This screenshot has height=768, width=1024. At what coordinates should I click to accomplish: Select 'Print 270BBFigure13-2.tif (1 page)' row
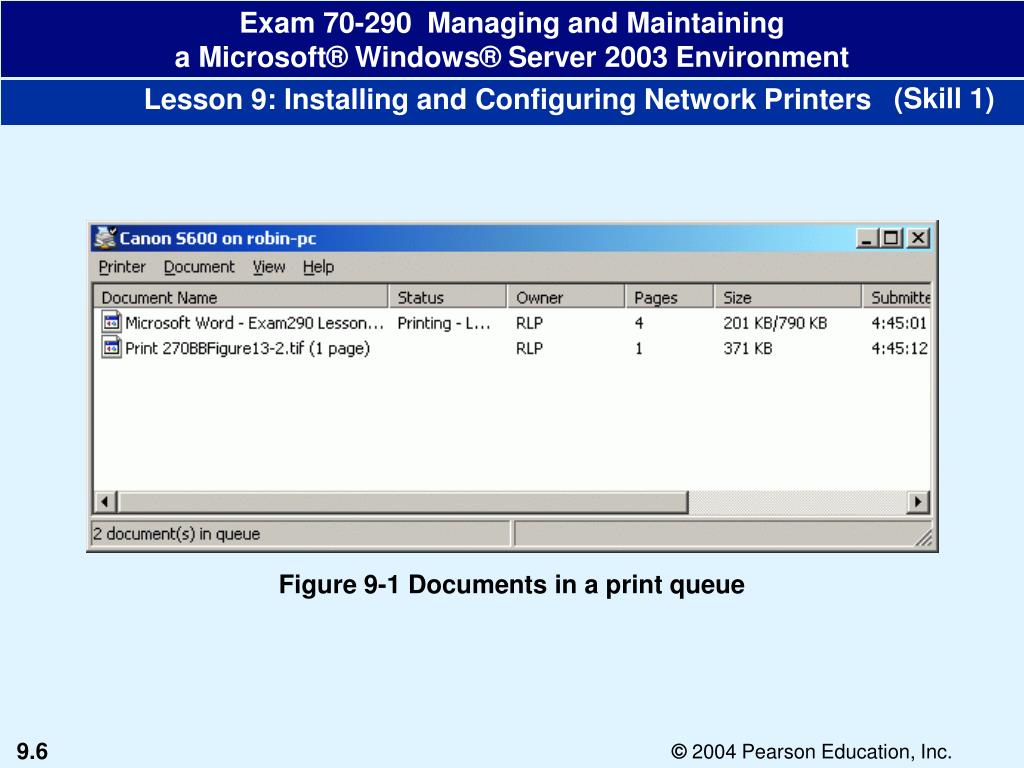[x=513, y=348]
